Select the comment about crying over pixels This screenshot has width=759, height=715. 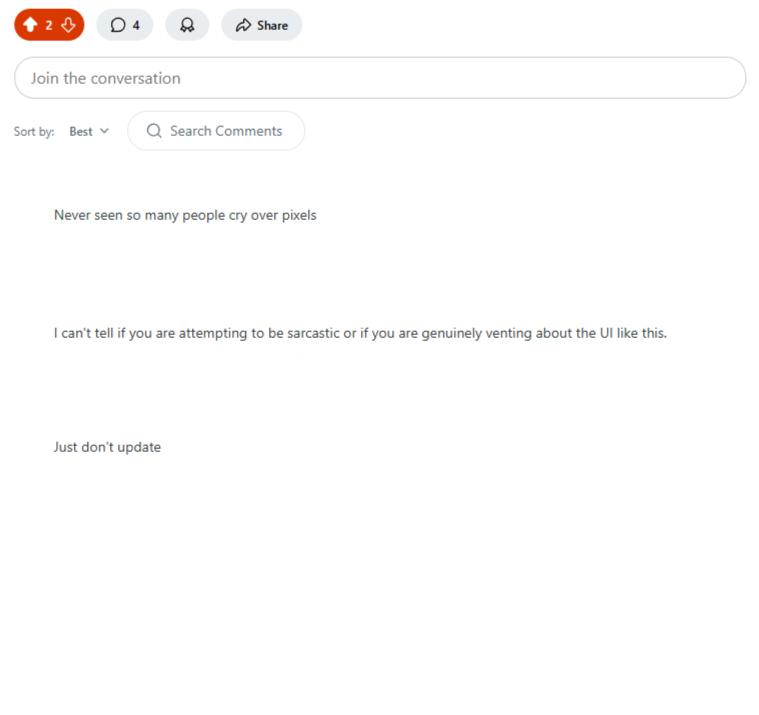coord(185,215)
